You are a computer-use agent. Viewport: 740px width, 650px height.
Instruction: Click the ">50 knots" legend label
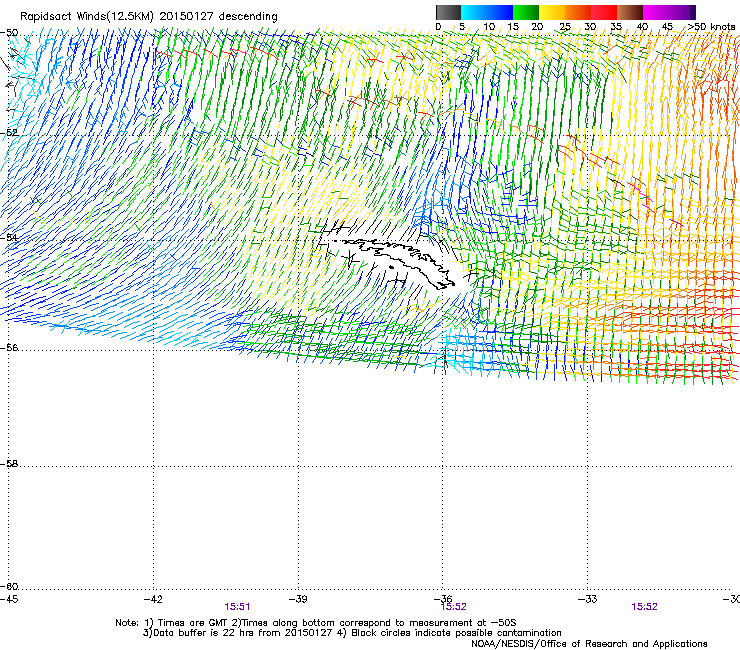711,27
